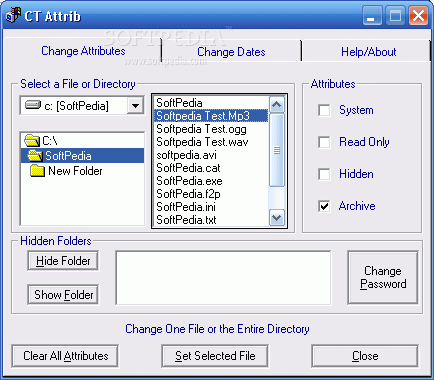This screenshot has width=434, height=380.
Task: Minimize the CT Attrib window
Action: point(372,16)
